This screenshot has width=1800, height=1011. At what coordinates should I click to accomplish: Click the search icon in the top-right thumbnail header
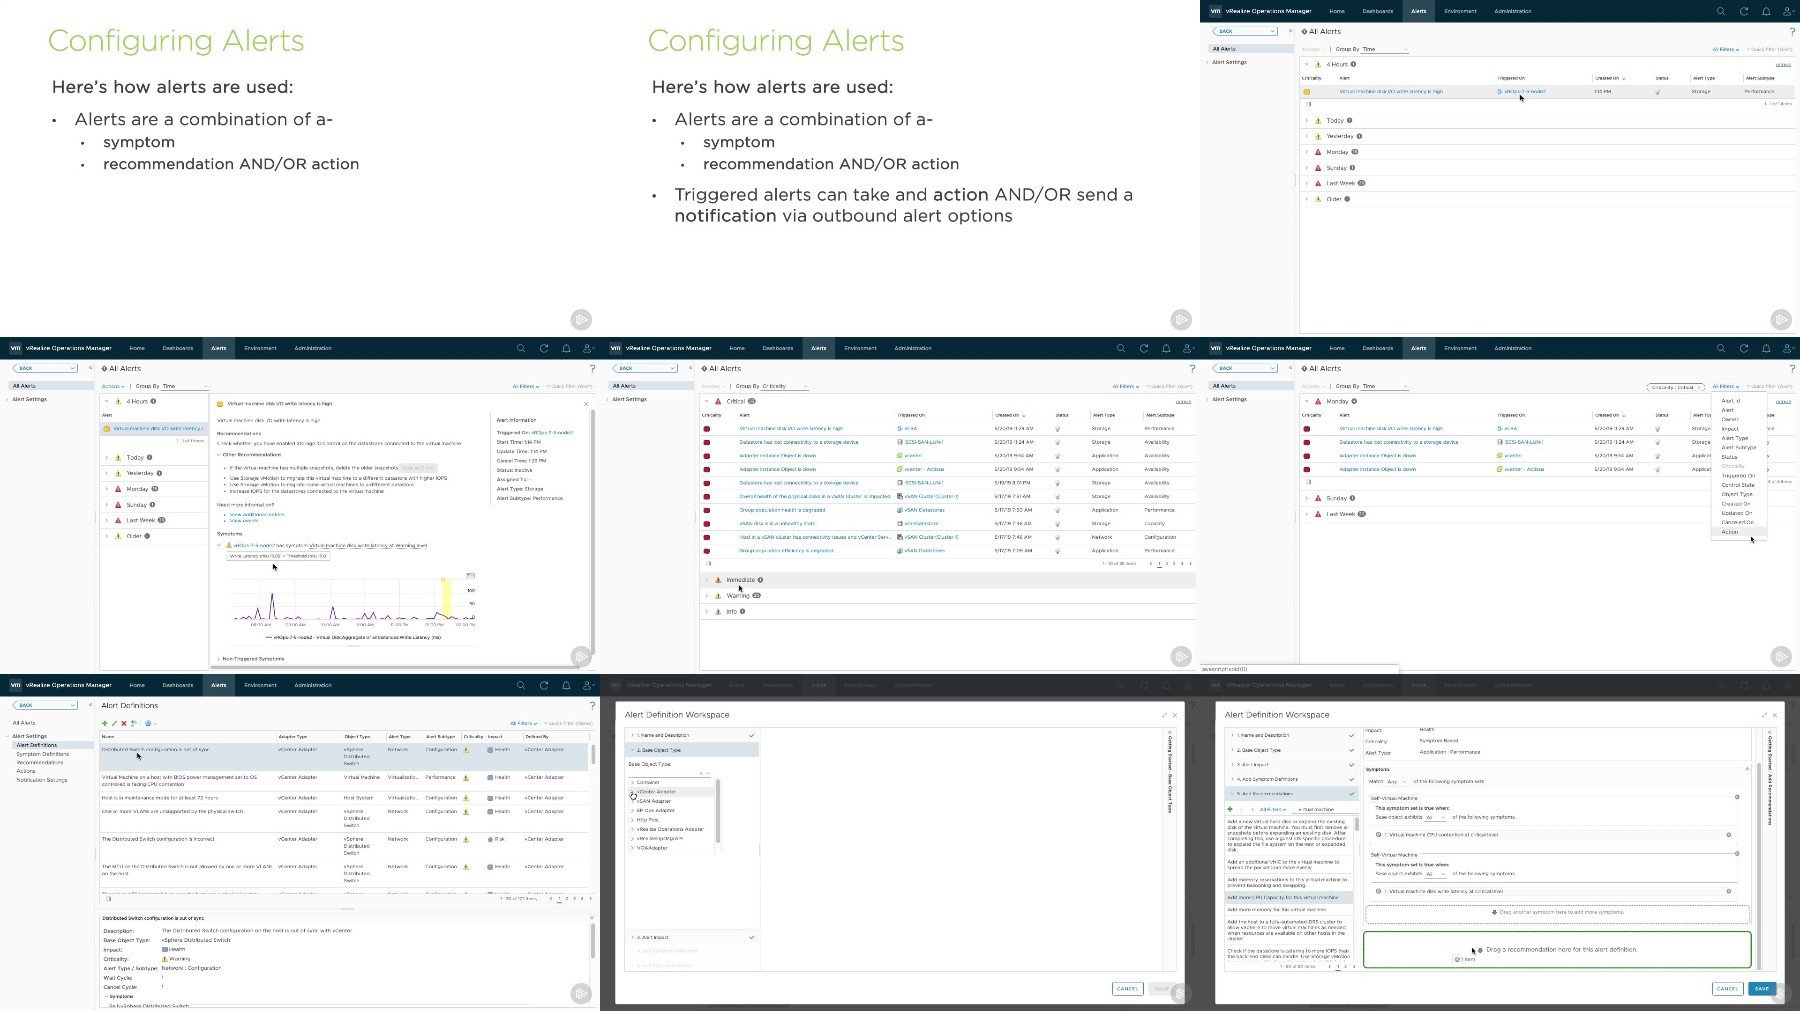(1721, 11)
